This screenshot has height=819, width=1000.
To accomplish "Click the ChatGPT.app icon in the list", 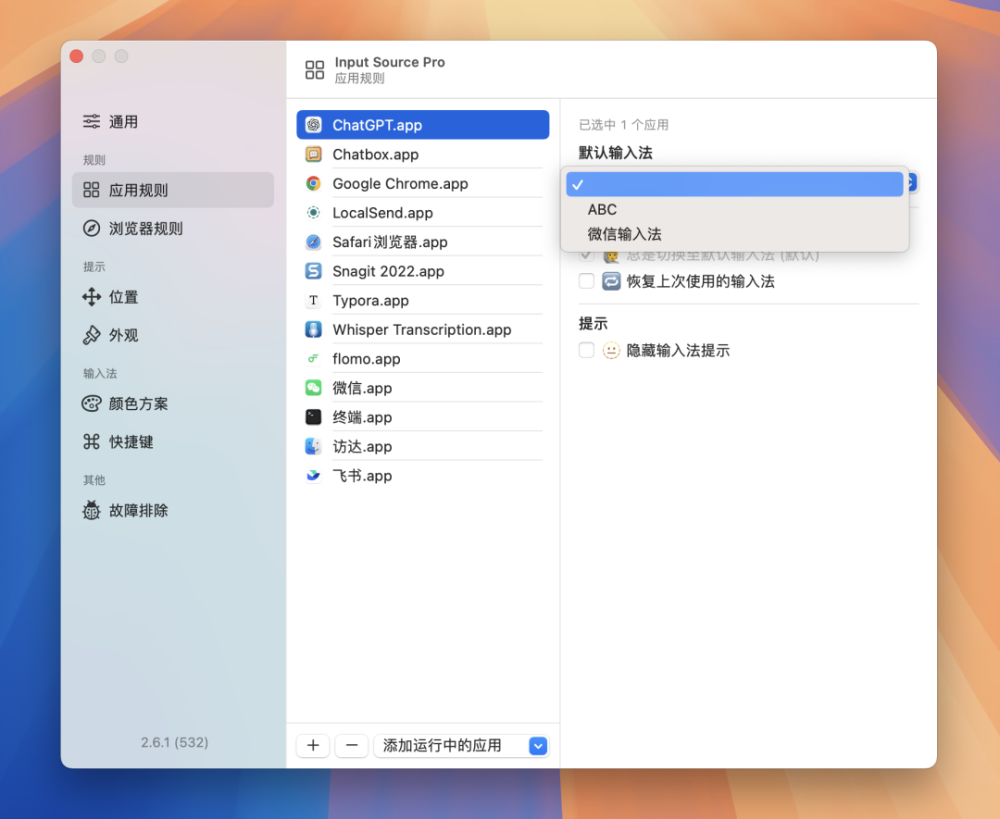I will pyautogui.click(x=313, y=124).
